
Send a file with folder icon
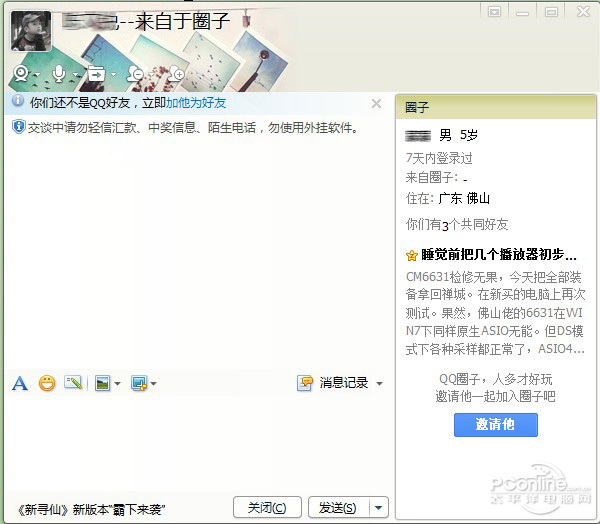pyautogui.click(x=96, y=73)
